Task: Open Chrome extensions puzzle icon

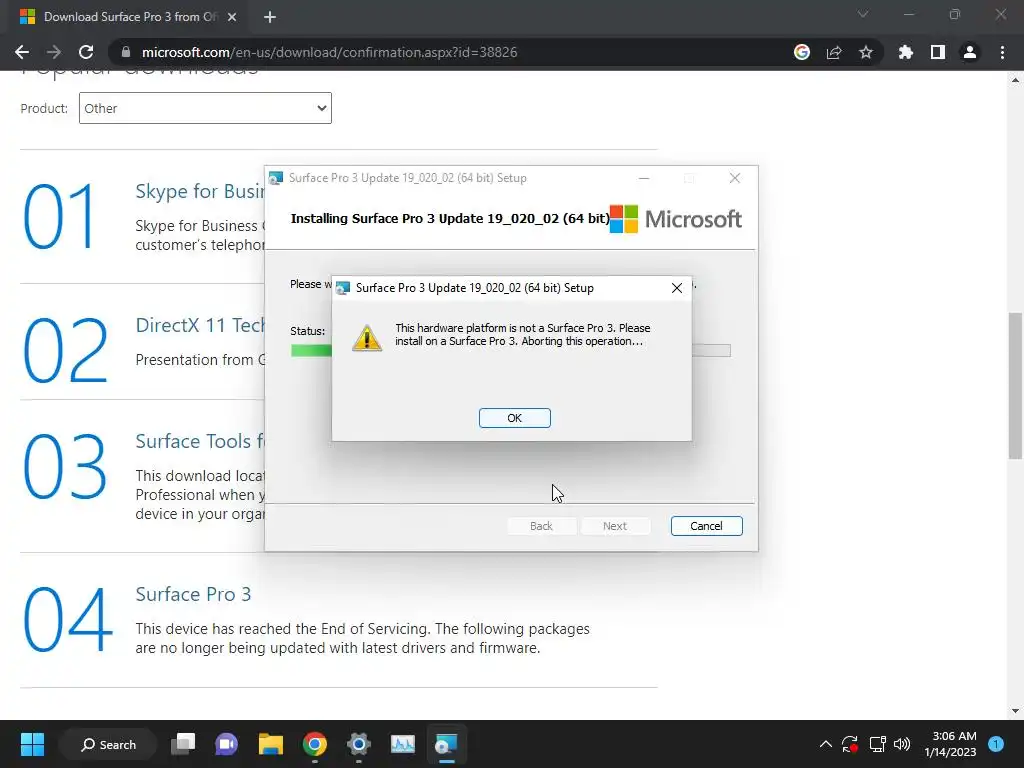Action: click(x=906, y=52)
